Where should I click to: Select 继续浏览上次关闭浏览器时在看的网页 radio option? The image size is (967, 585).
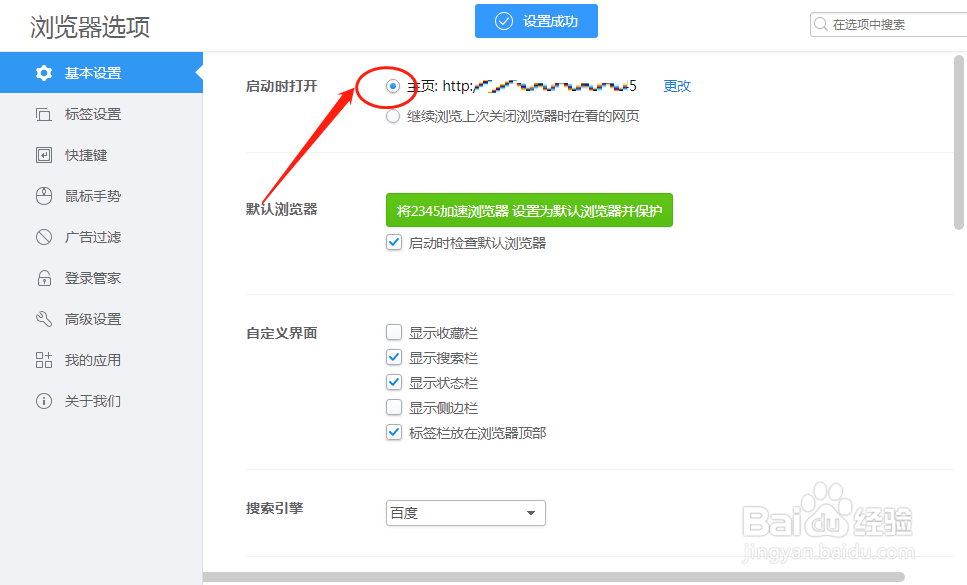(x=393, y=116)
